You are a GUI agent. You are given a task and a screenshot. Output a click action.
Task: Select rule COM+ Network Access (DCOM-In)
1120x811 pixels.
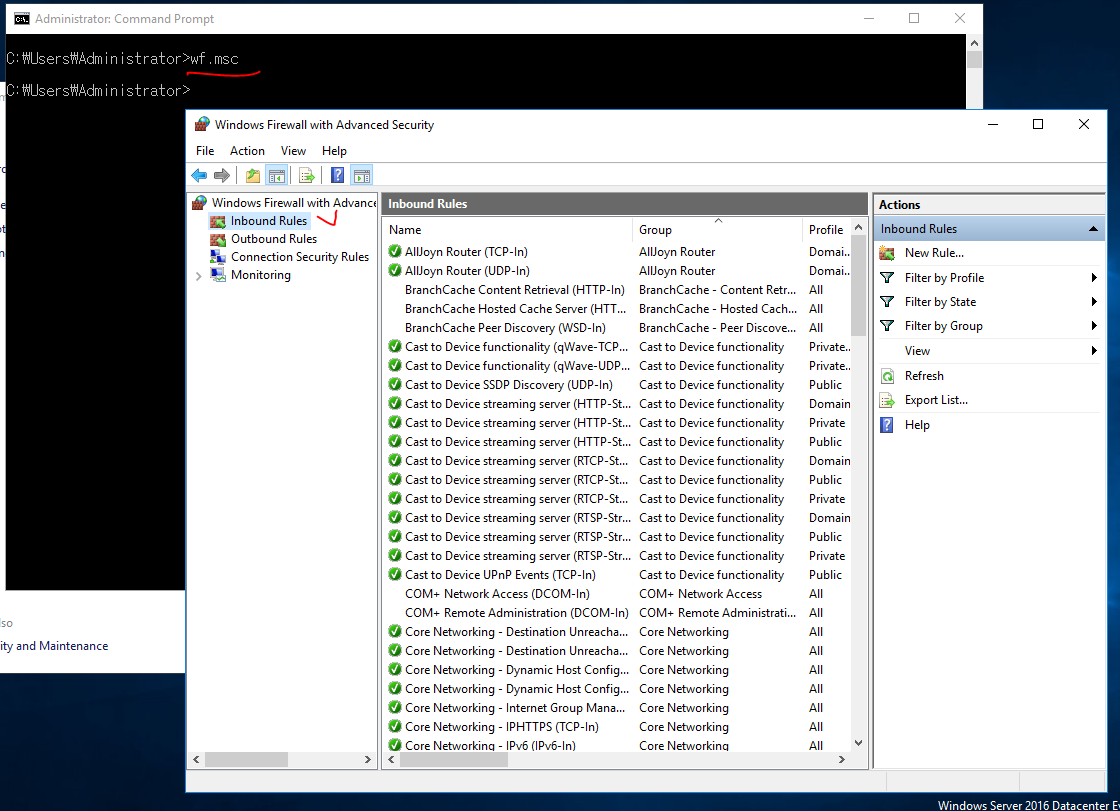[x=497, y=594]
